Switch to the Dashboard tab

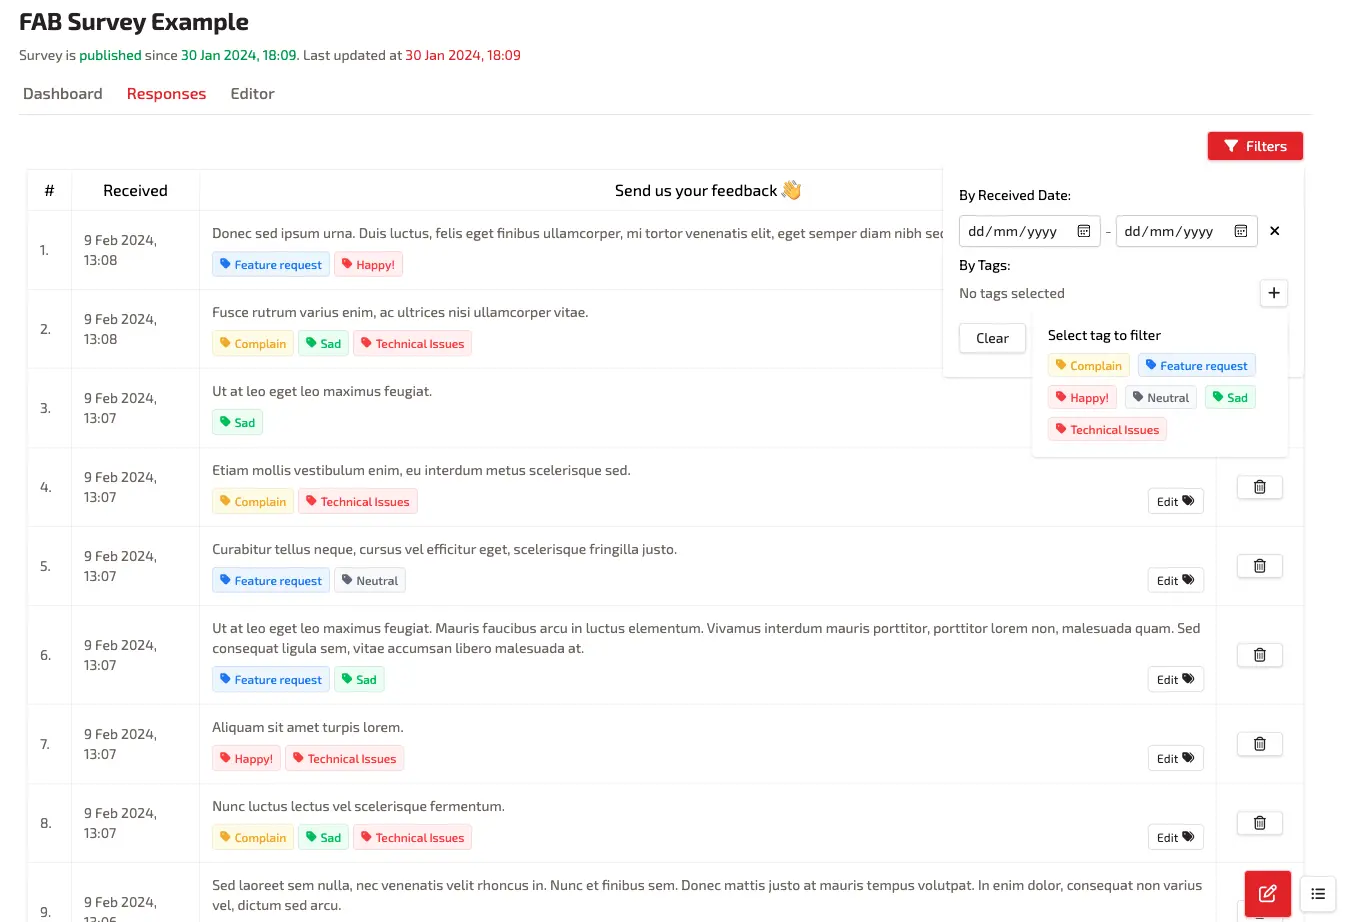(63, 94)
